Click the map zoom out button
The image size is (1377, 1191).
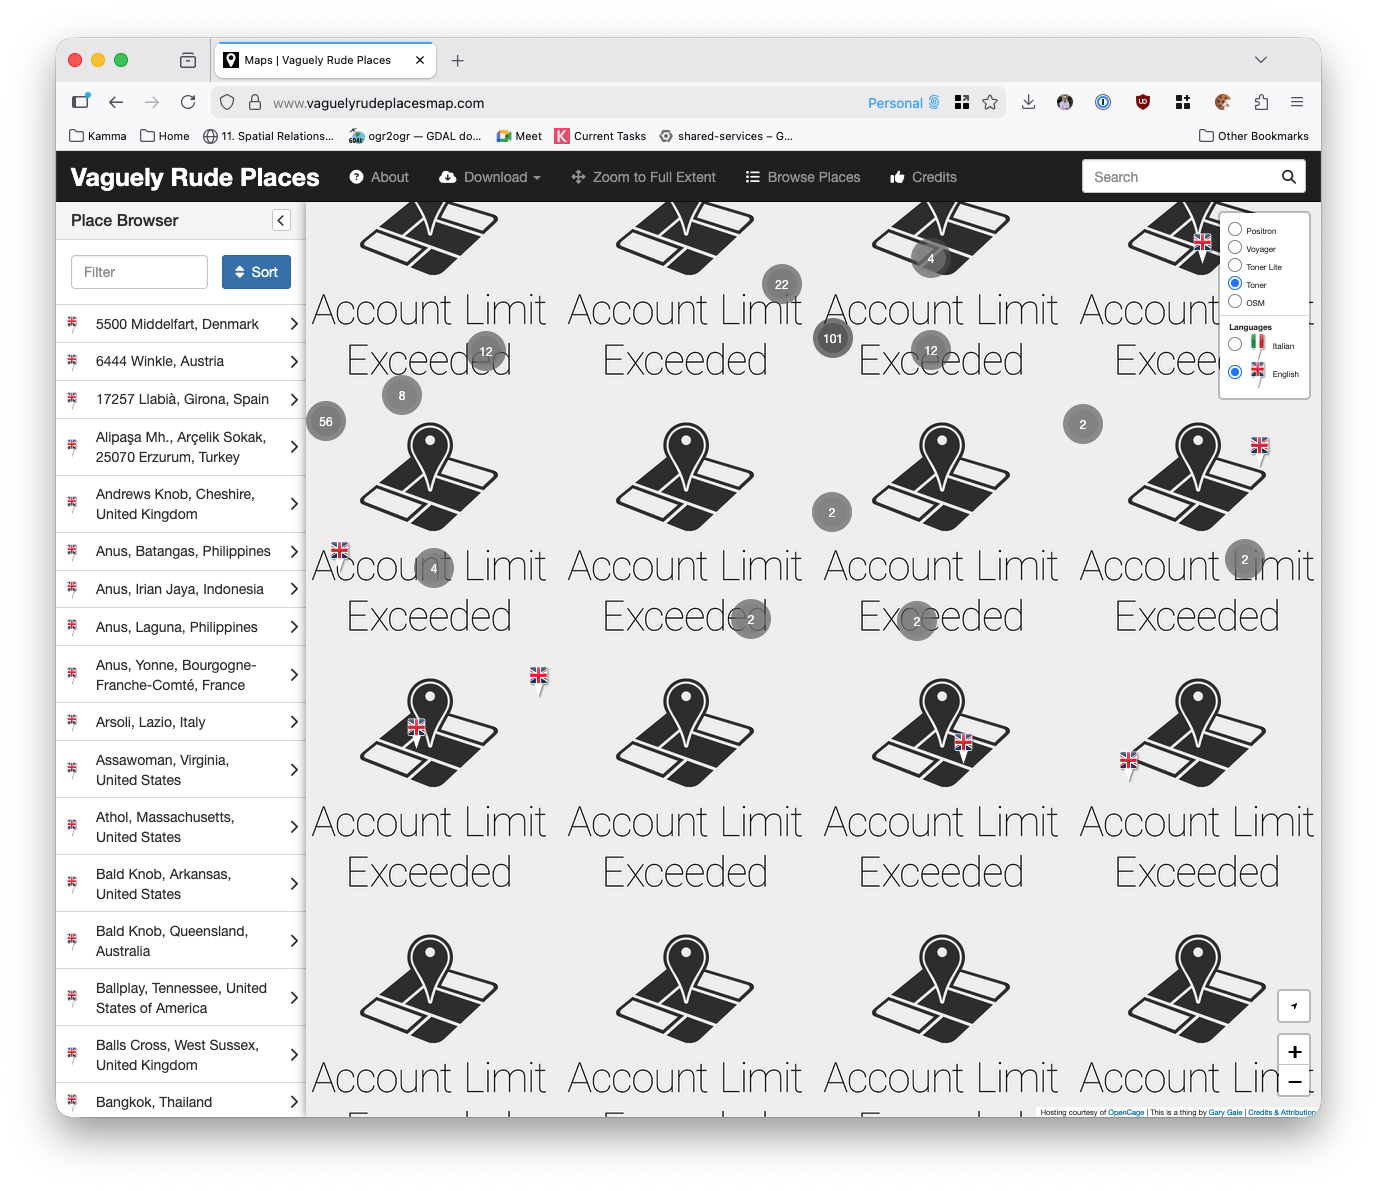pos(1294,1082)
